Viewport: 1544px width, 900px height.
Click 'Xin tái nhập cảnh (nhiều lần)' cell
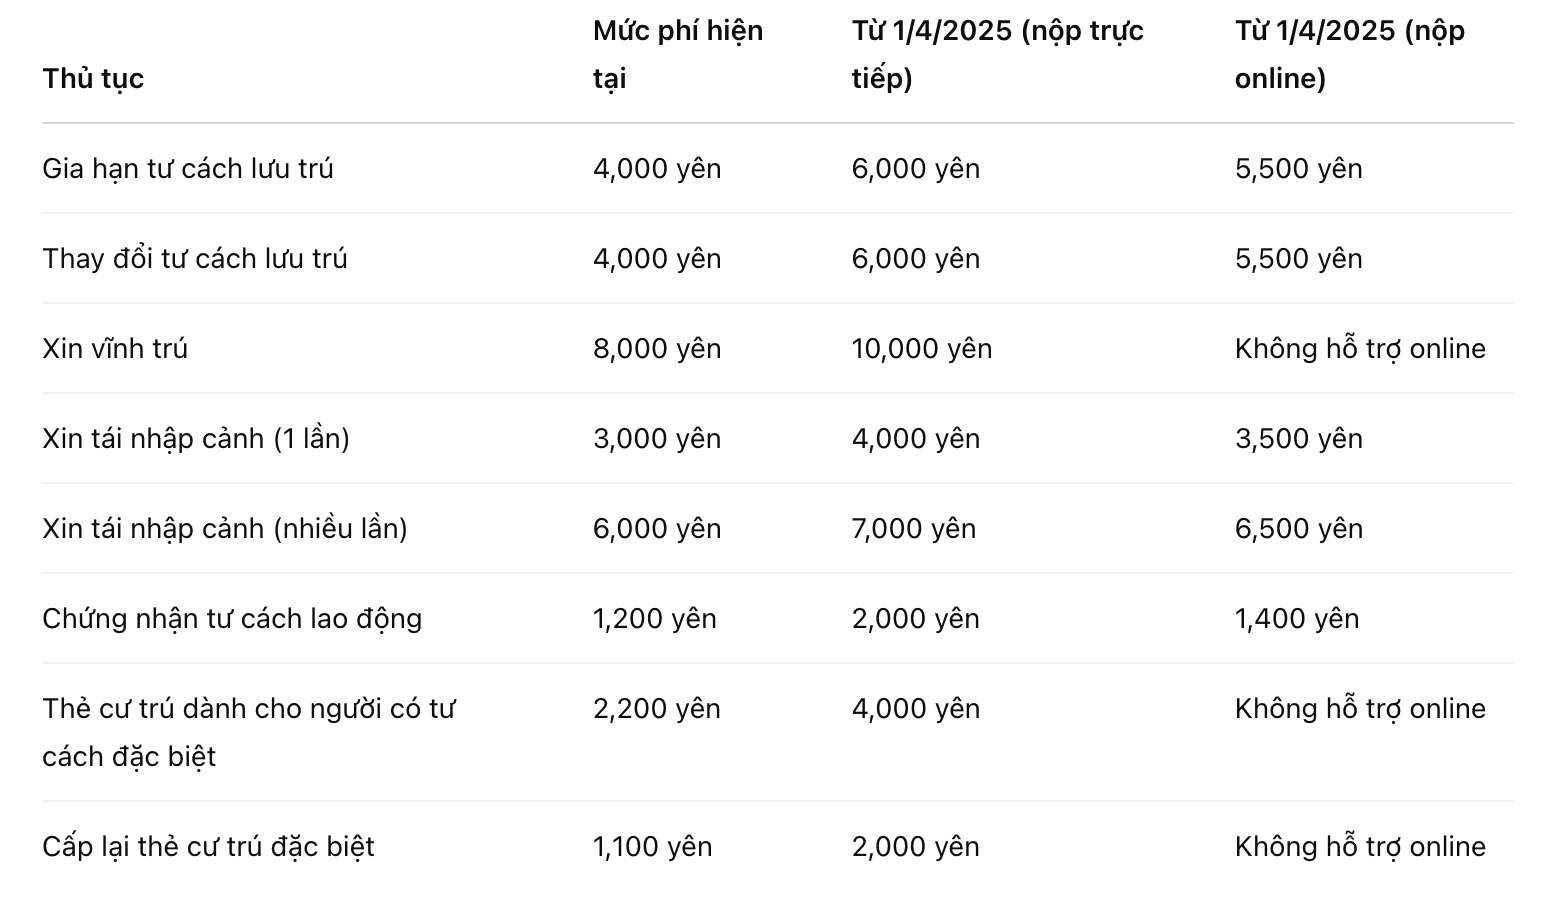tap(225, 528)
